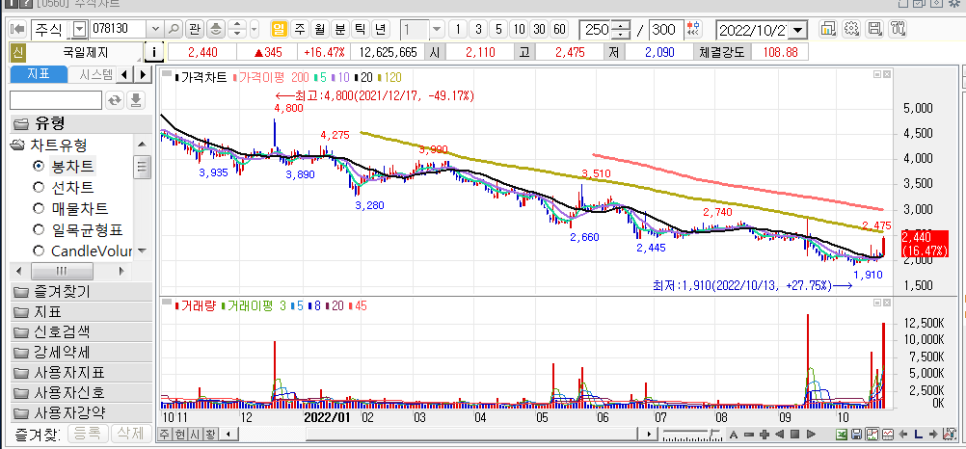The image size is (966, 449).
Task: Switch to tick (틱) period
Action: 361,29
